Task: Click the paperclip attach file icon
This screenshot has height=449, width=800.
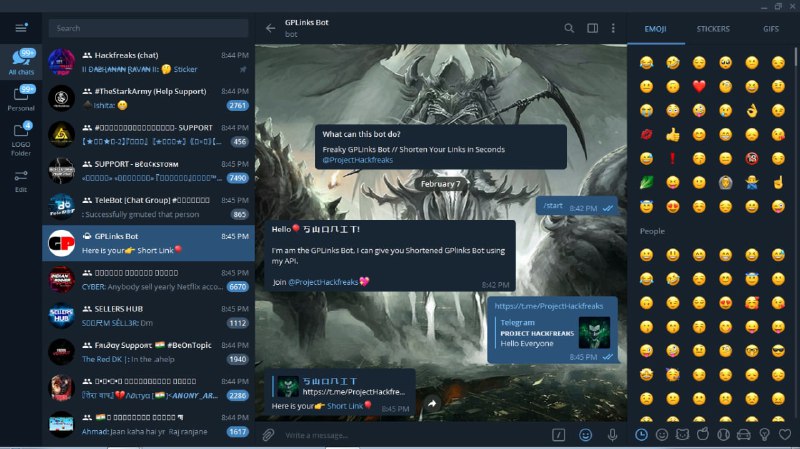Action: pyautogui.click(x=268, y=435)
